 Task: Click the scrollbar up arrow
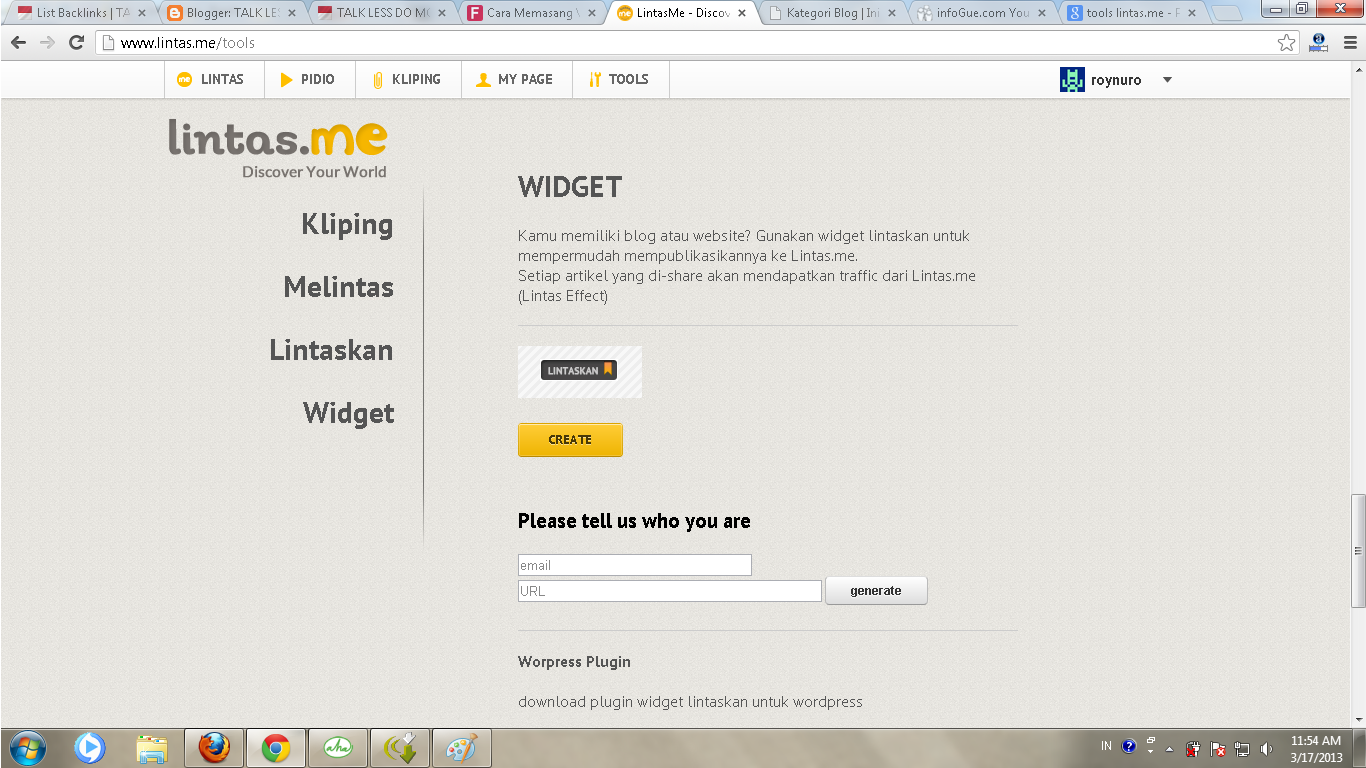(x=1357, y=68)
